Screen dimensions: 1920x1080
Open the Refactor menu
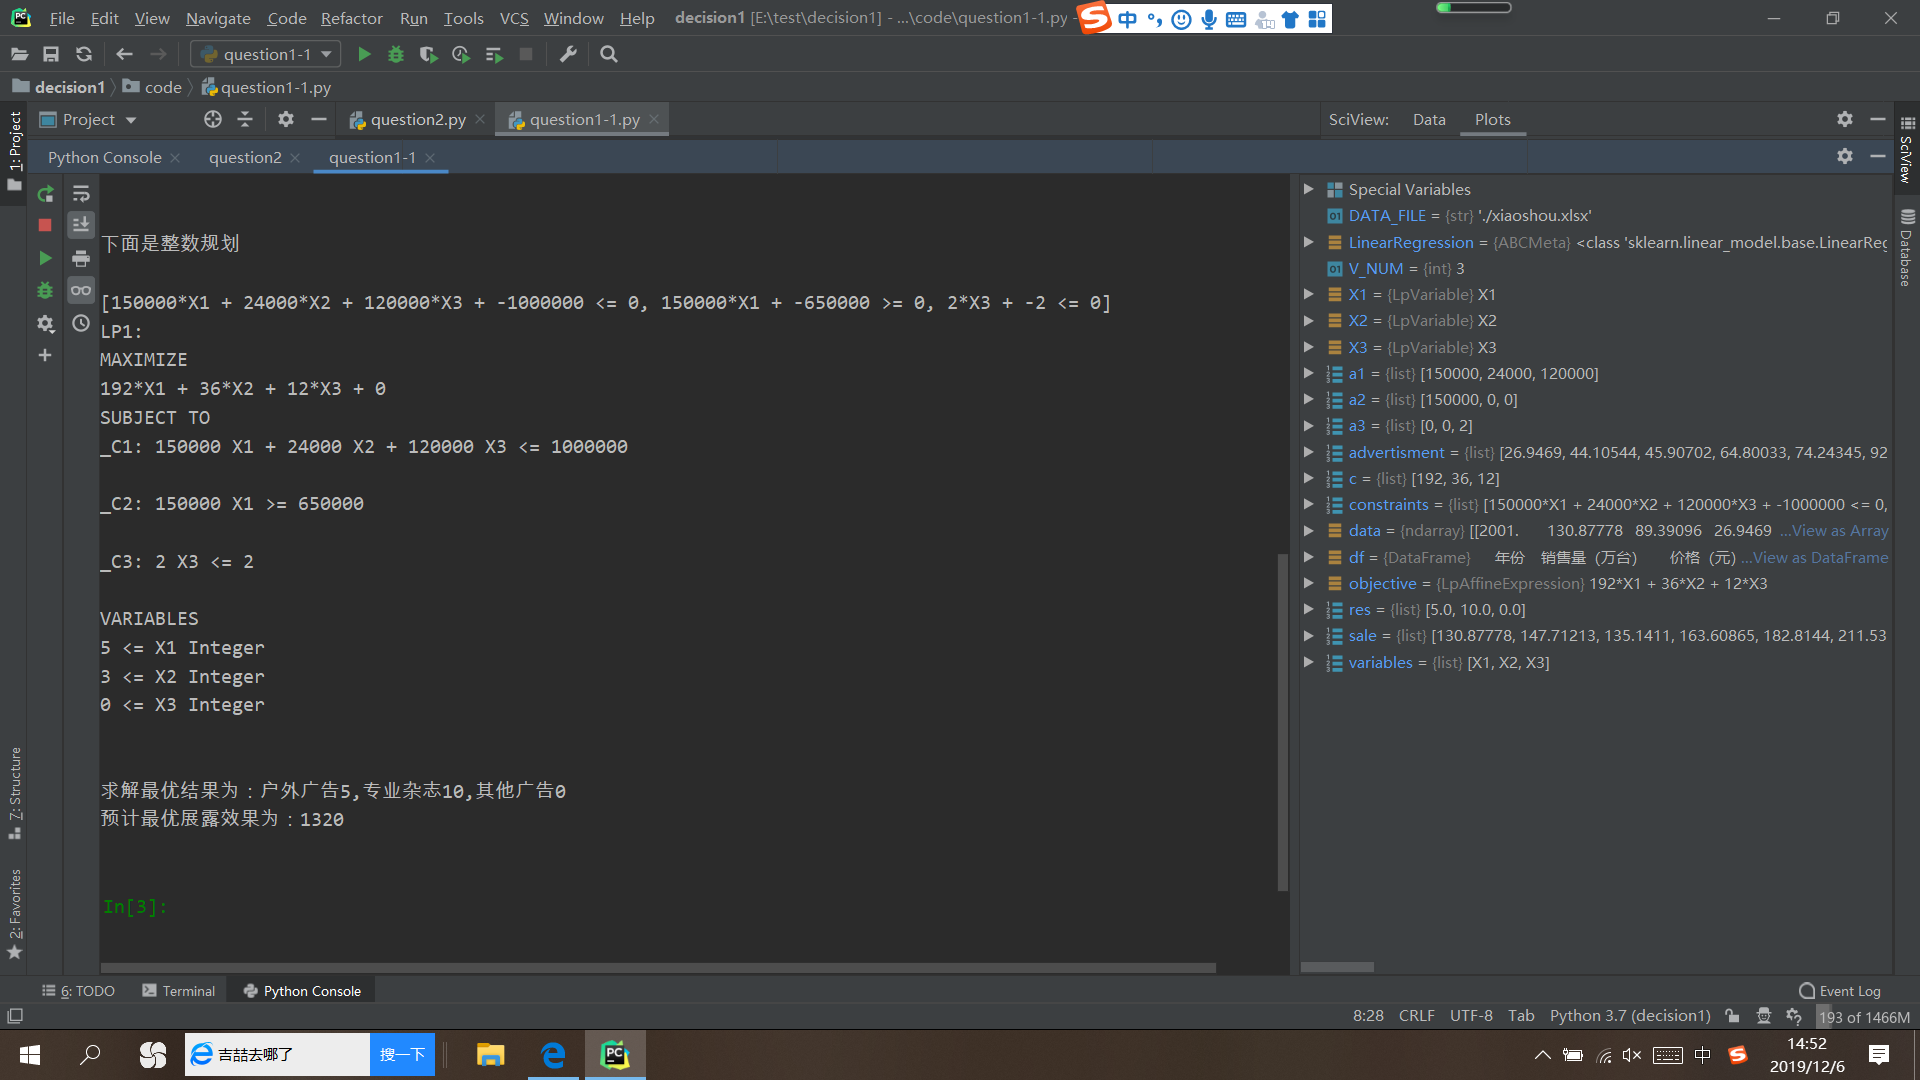pyautogui.click(x=351, y=18)
